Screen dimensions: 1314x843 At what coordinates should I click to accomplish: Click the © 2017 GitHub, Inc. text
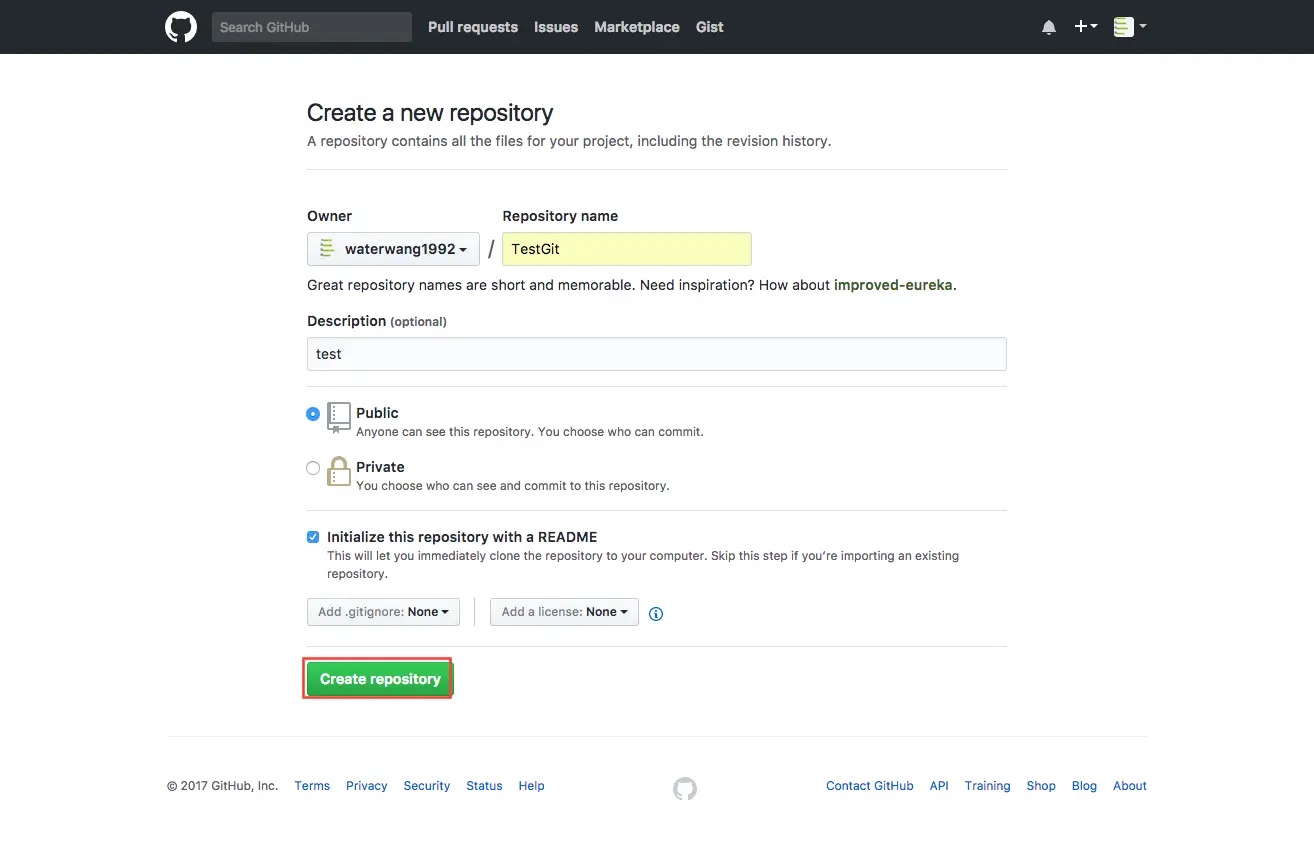click(223, 786)
